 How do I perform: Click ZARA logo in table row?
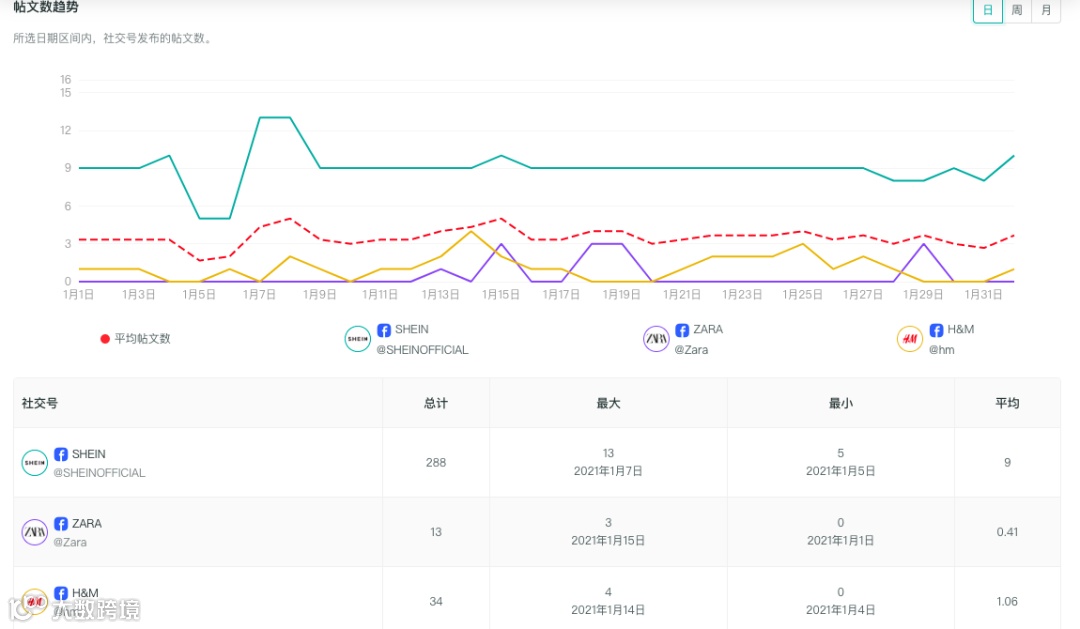(x=34, y=533)
